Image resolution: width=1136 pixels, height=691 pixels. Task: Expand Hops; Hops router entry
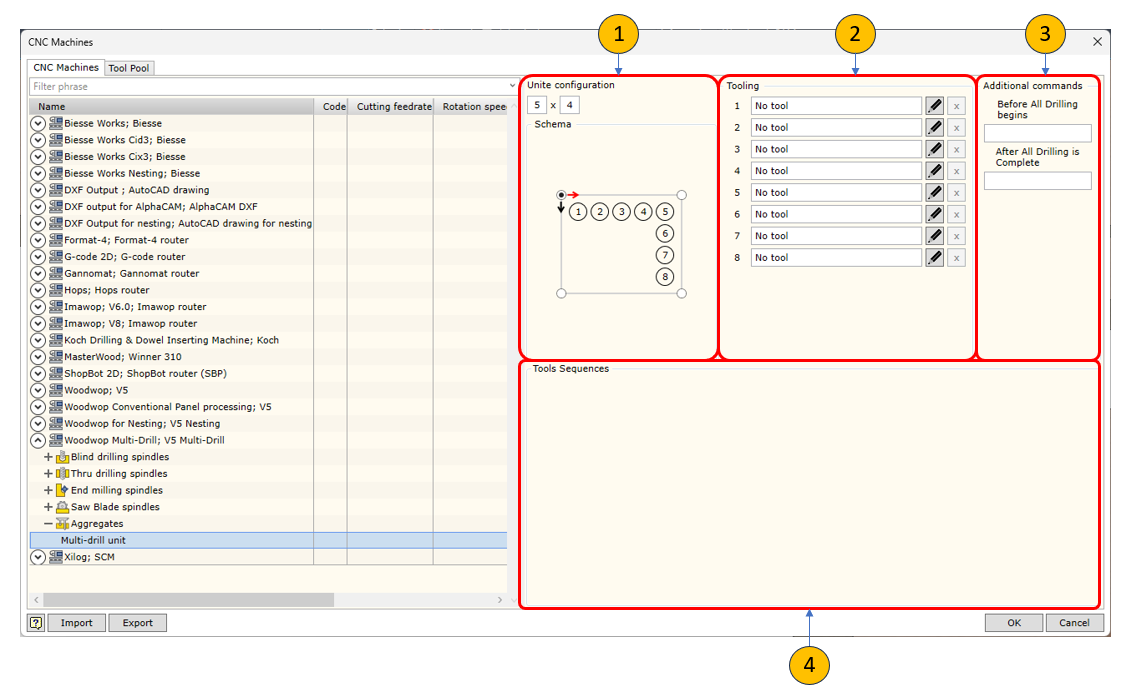38,290
